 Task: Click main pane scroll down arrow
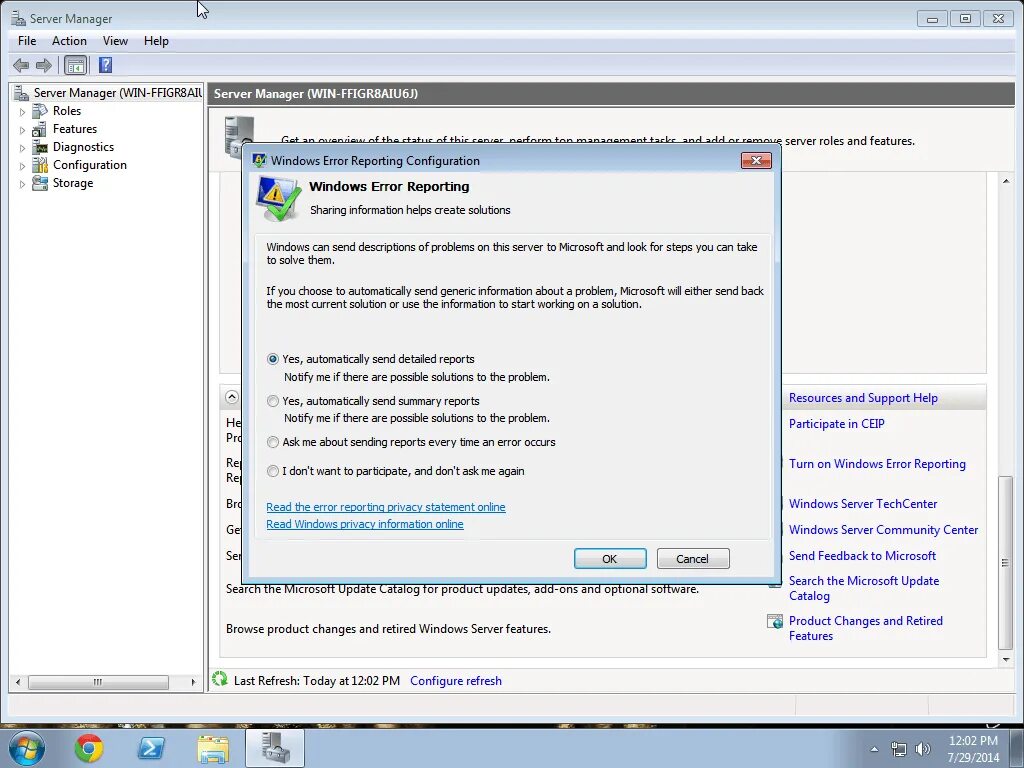click(x=1006, y=660)
